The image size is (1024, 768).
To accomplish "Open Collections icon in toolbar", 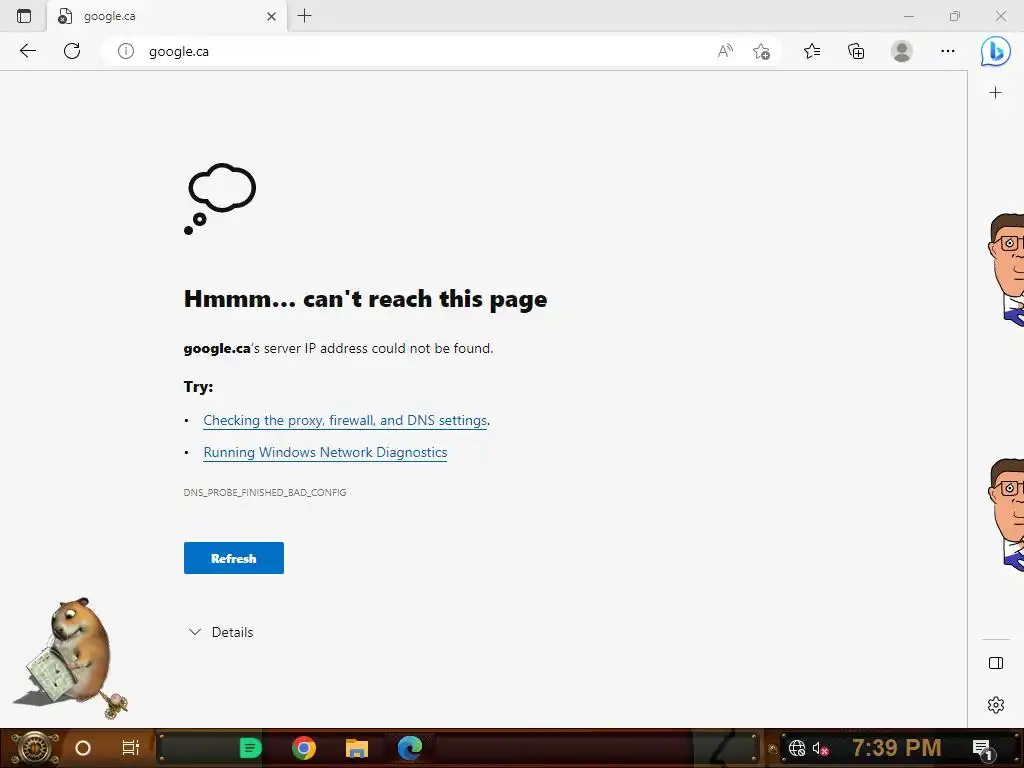I will pyautogui.click(x=856, y=51).
